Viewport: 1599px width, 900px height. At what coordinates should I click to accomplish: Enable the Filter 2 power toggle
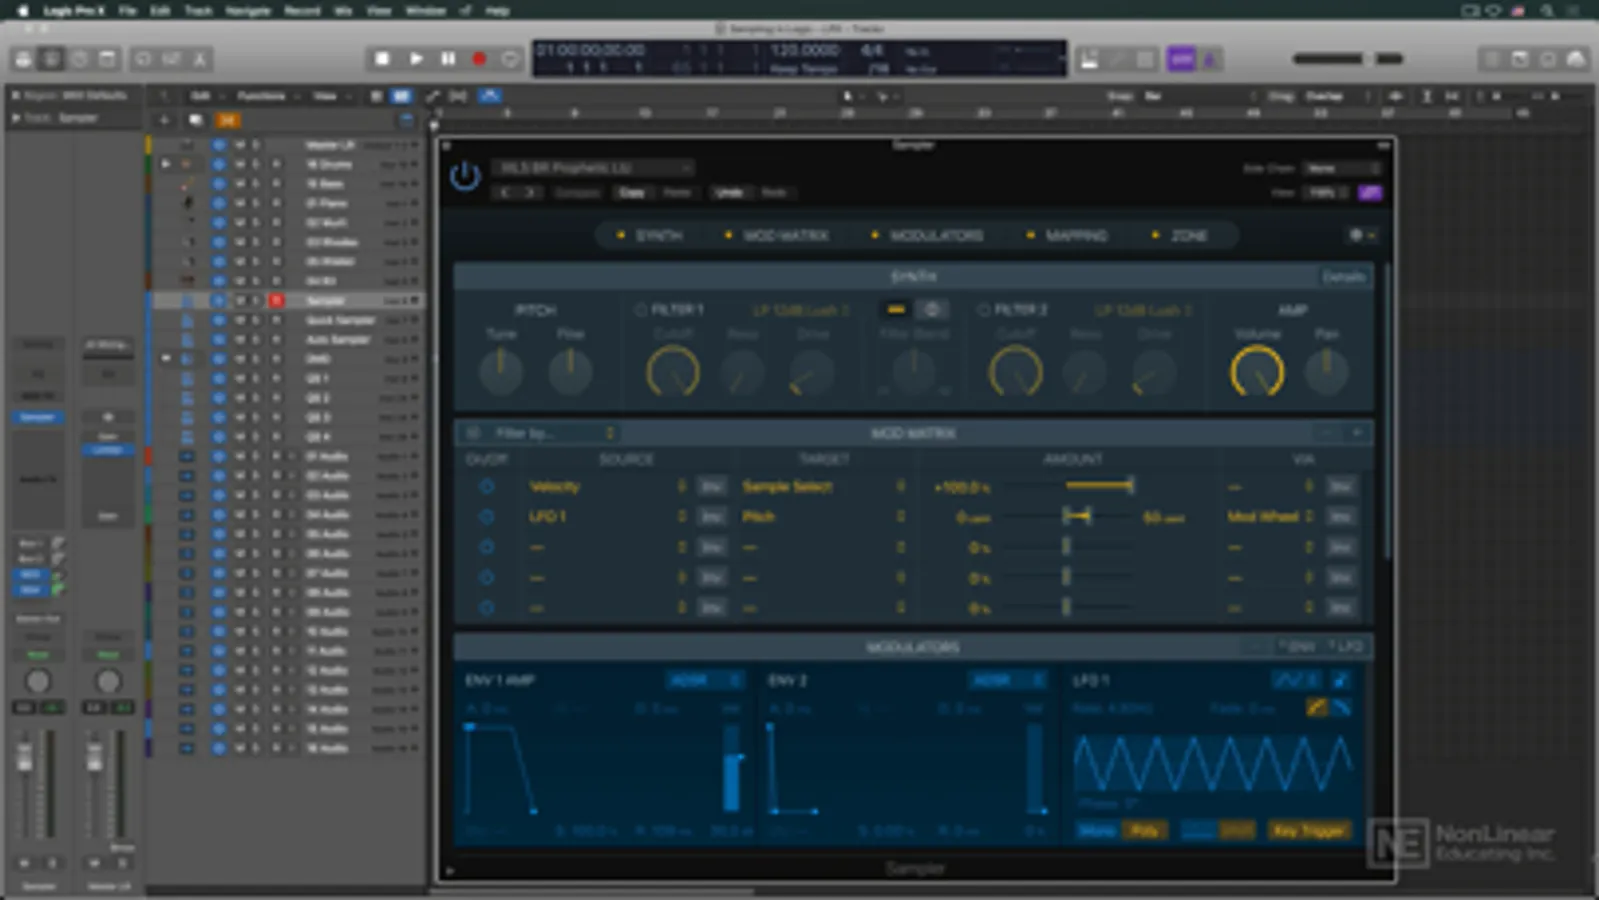983,310
